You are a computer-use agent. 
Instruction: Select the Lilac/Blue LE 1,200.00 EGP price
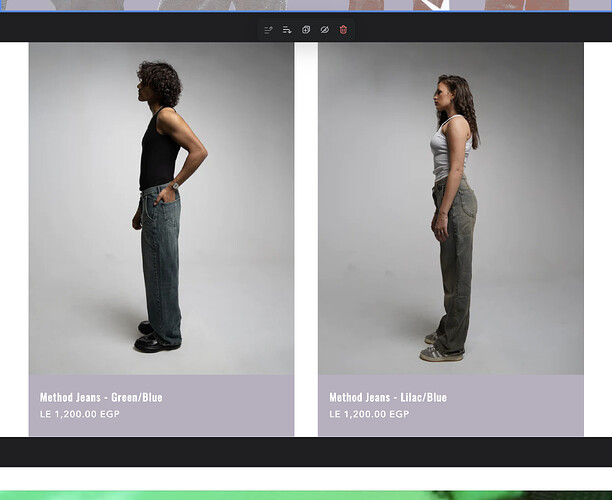(x=369, y=414)
